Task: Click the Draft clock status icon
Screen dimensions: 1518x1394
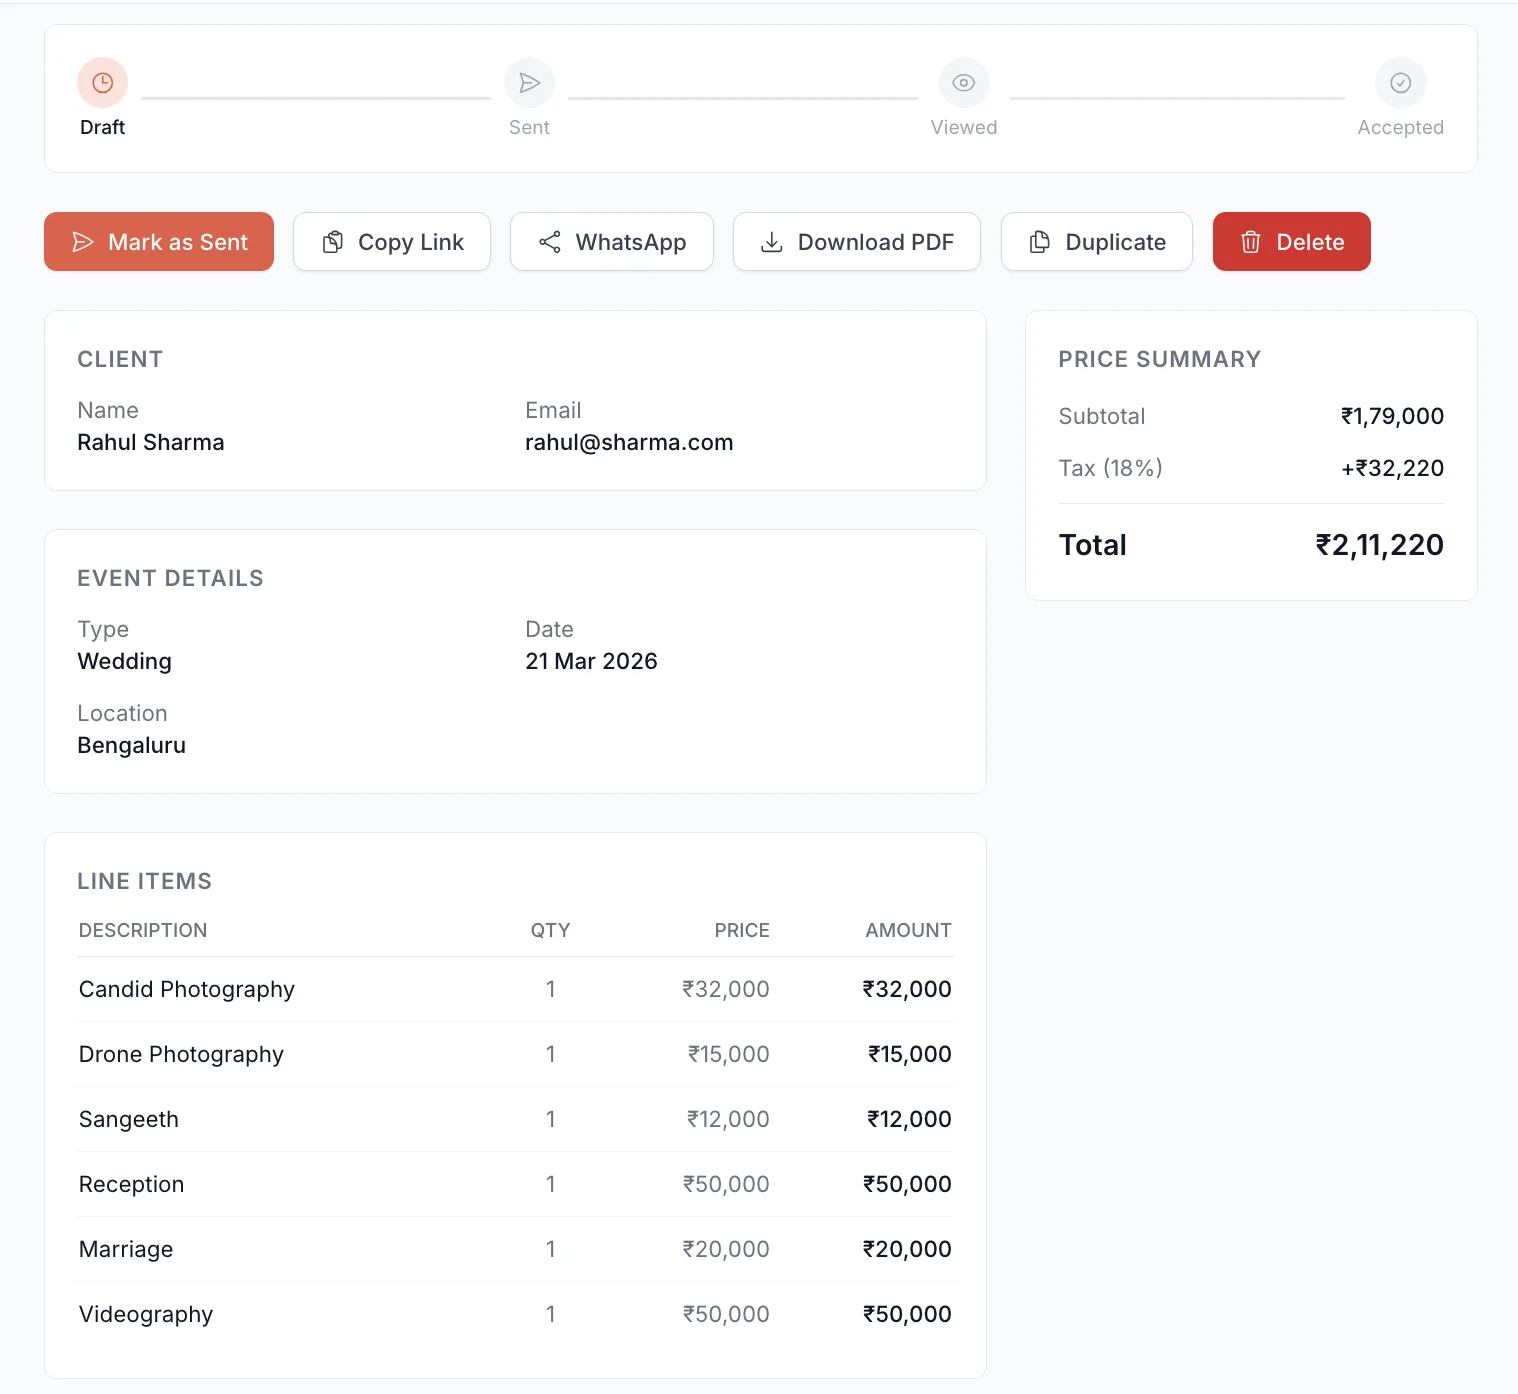Action: pyautogui.click(x=102, y=83)
